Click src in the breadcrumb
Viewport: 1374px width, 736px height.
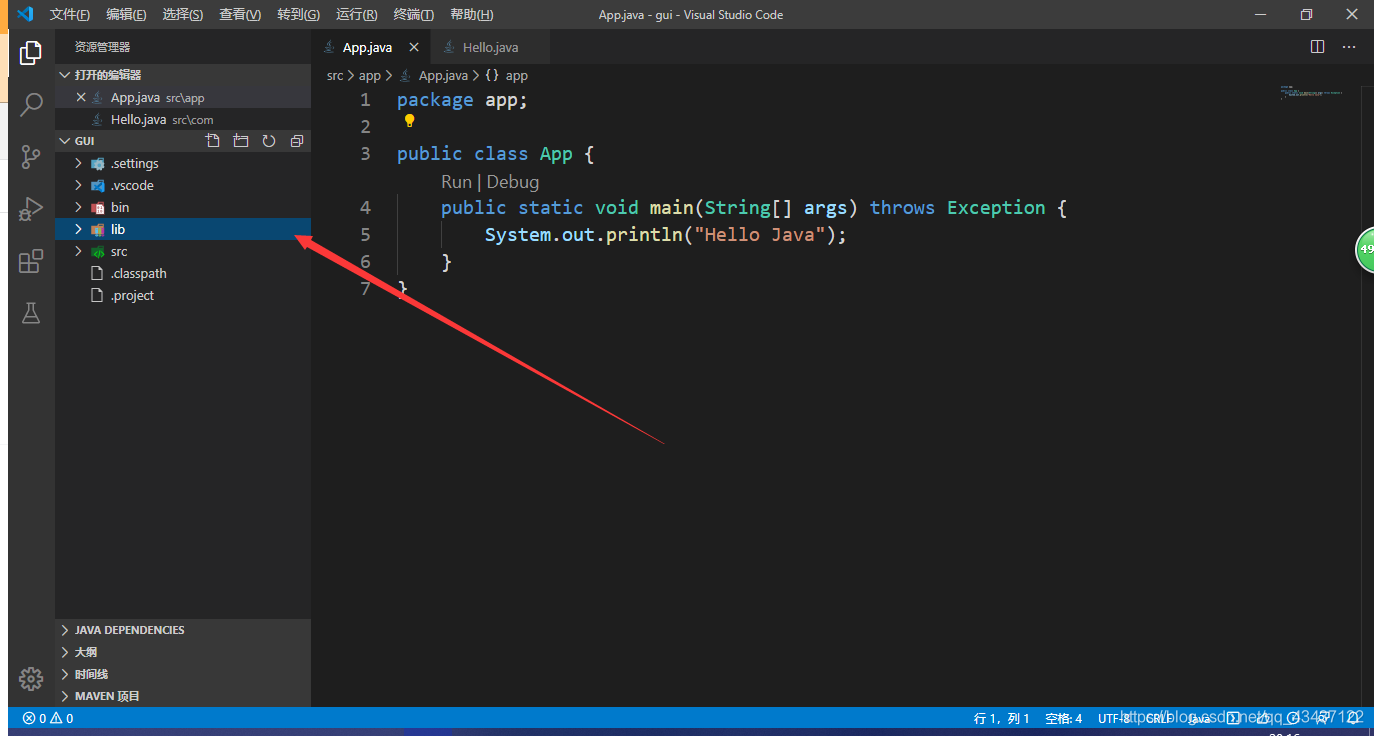[x=335, y=75]
